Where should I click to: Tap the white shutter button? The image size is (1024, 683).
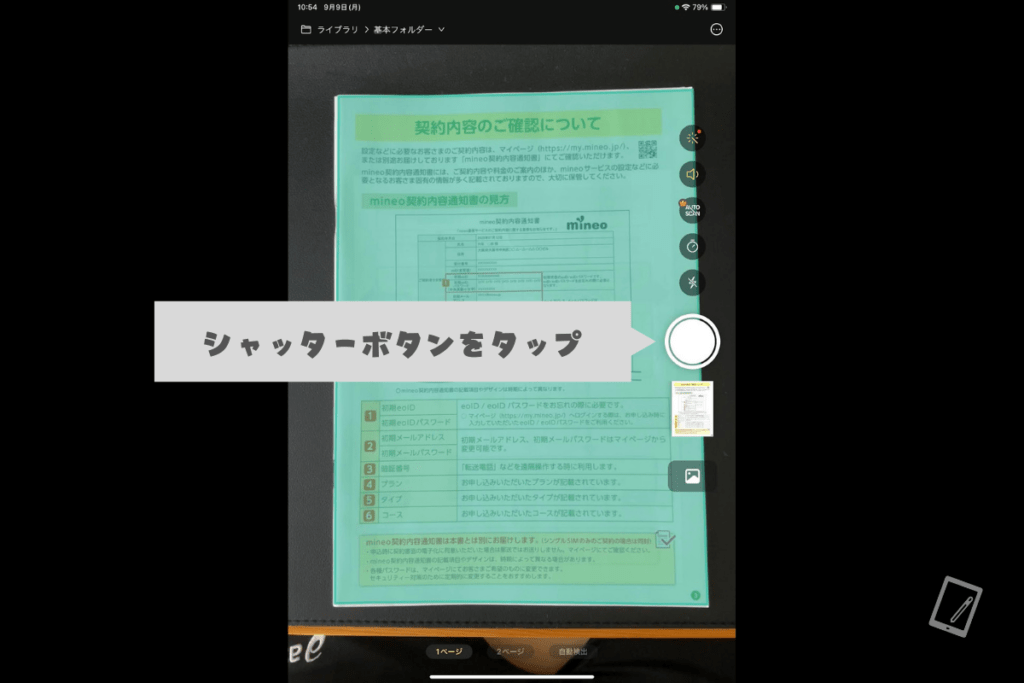pos(692,342)
